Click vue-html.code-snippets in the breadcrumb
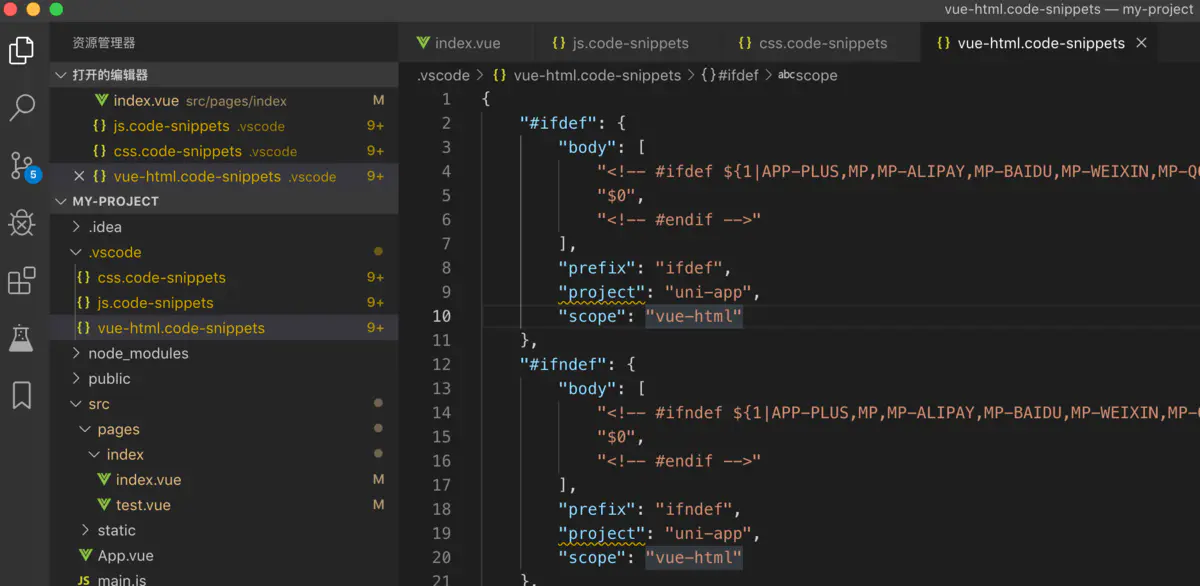The height and width of the screenshot is (586, 1200). click(x=597, y=75)
